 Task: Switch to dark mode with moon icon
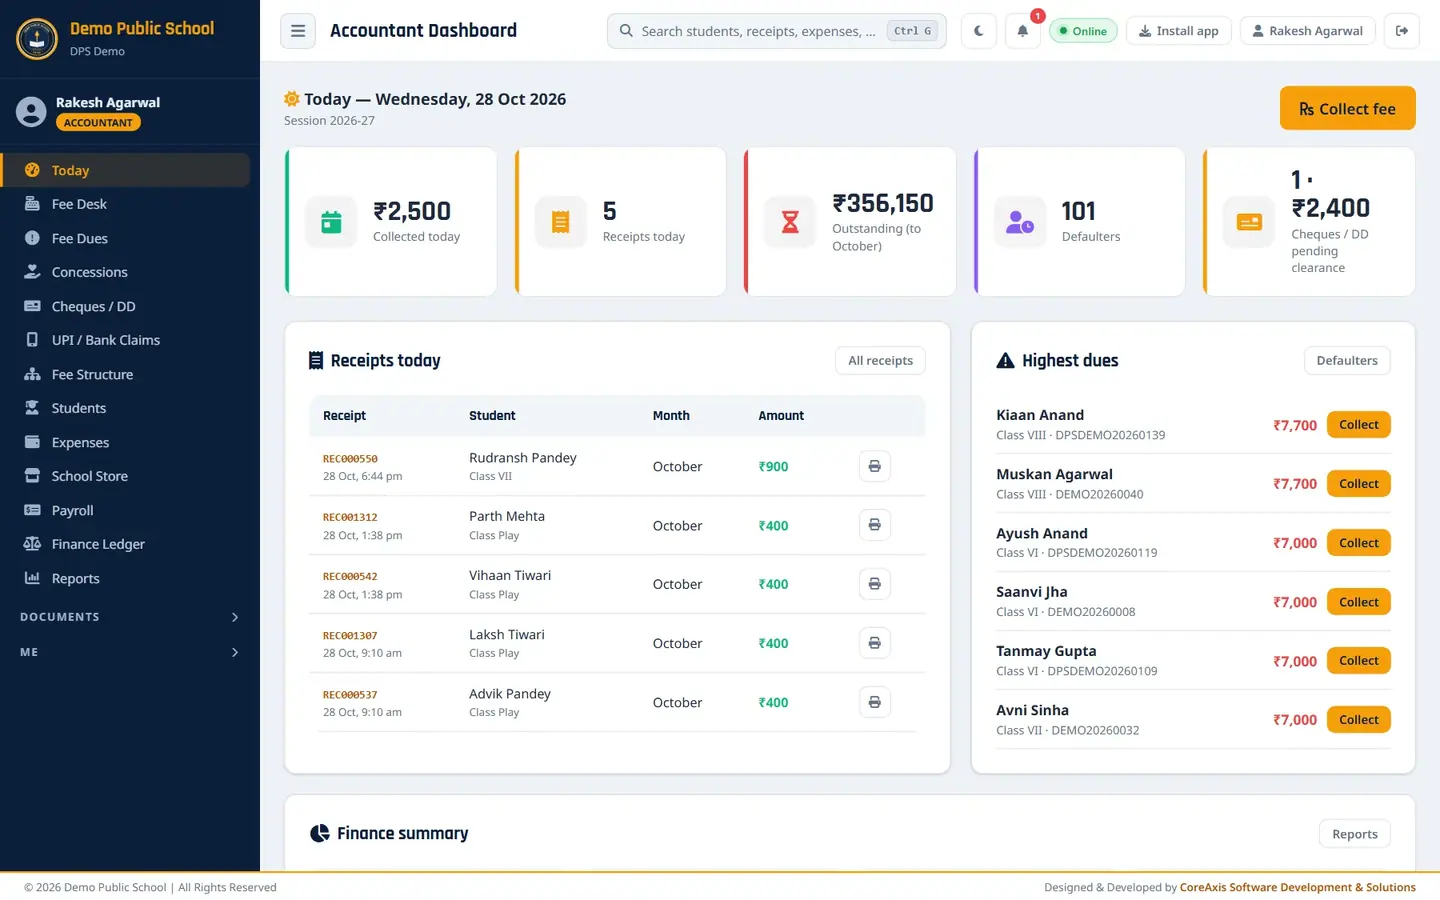(978, 31)
